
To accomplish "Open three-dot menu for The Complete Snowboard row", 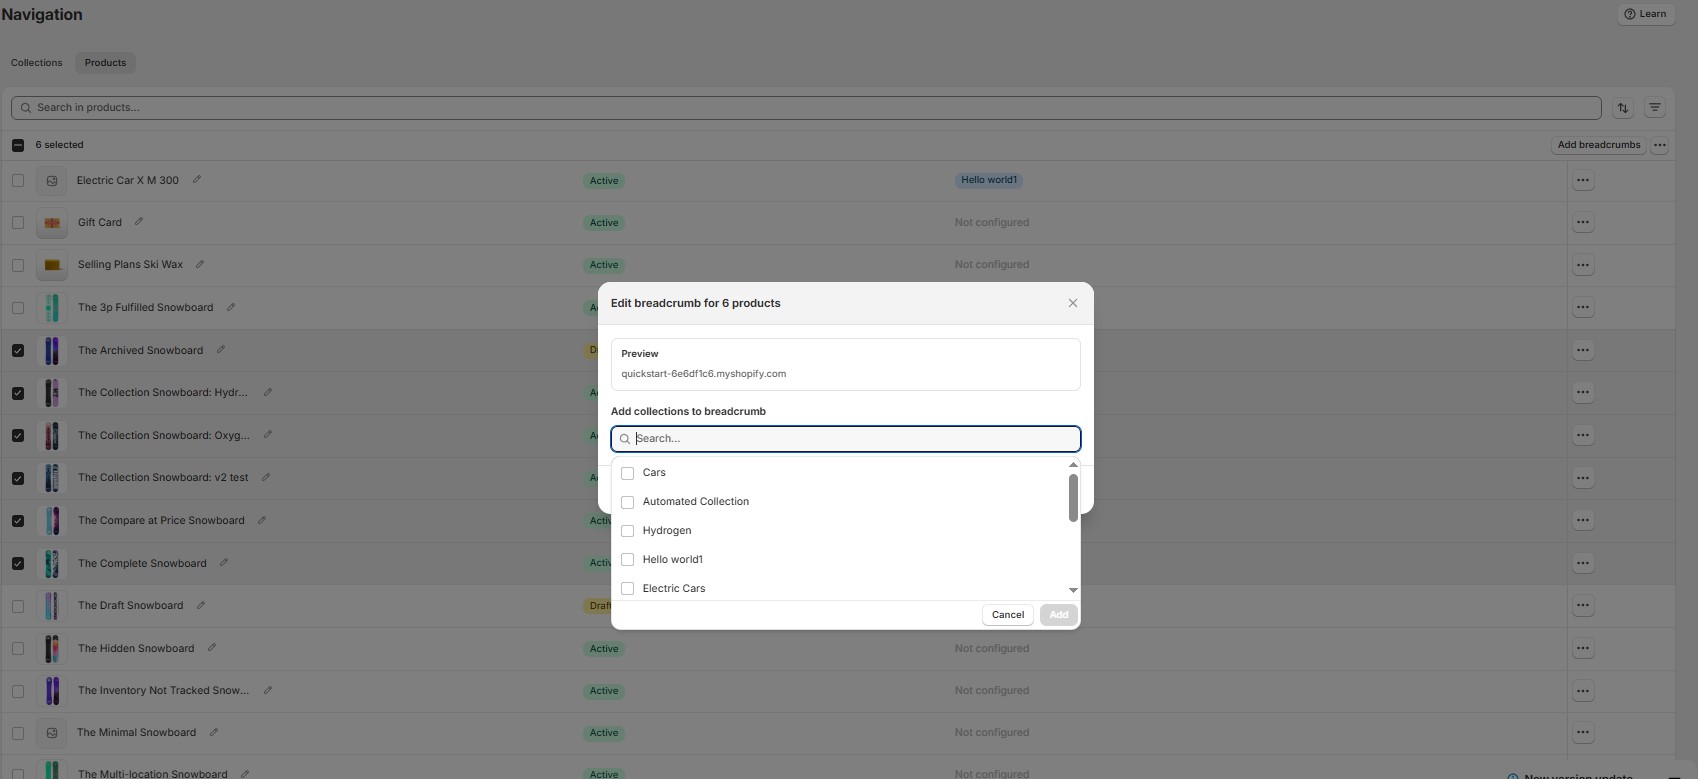I will (x=1583, y=563).
